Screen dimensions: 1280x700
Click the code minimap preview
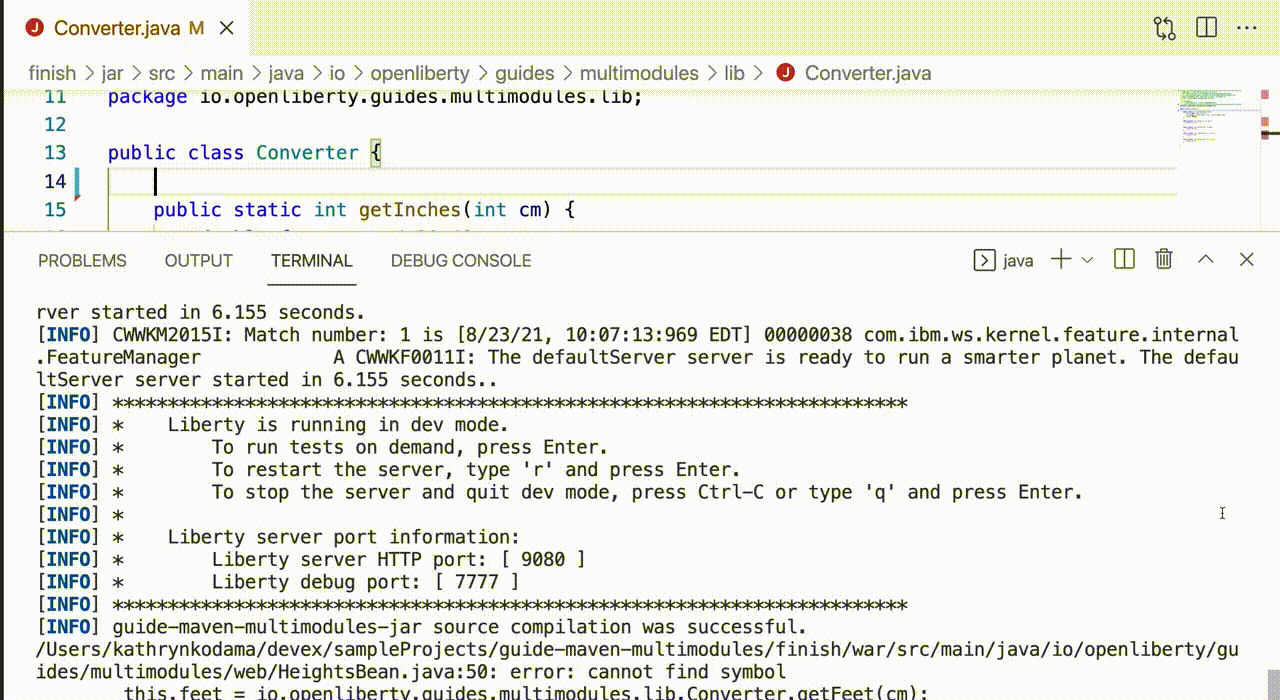(1210, 115)
